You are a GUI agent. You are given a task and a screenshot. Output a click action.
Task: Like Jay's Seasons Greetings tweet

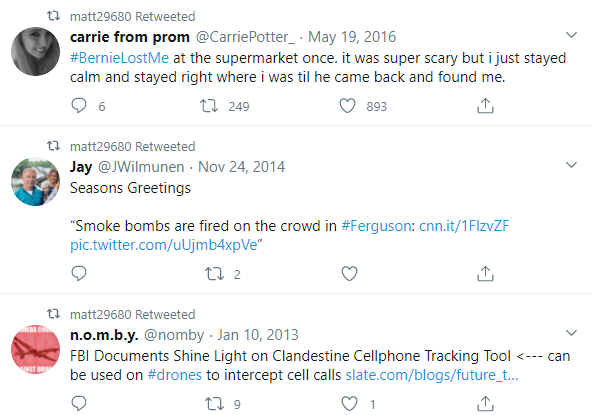[x=349, y=274]
